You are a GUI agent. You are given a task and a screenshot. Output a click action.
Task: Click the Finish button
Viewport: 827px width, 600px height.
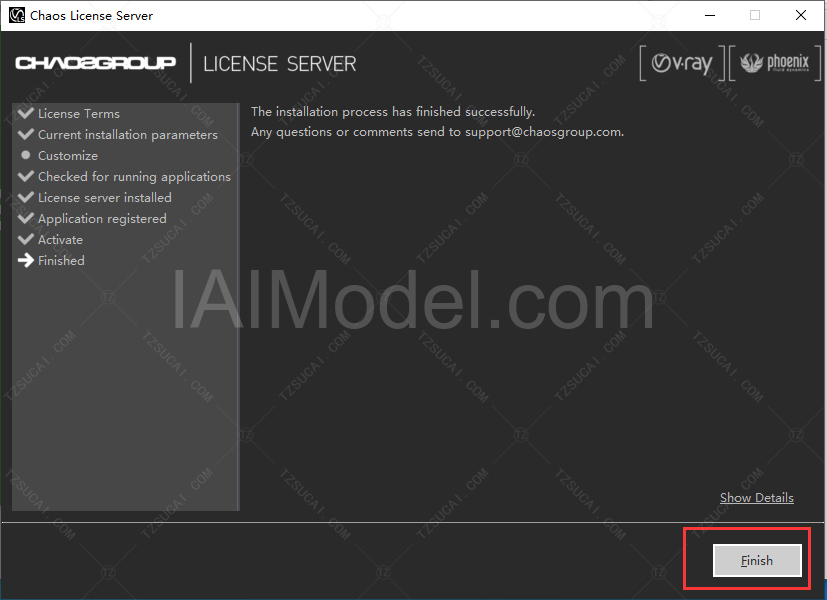point(757,560)
